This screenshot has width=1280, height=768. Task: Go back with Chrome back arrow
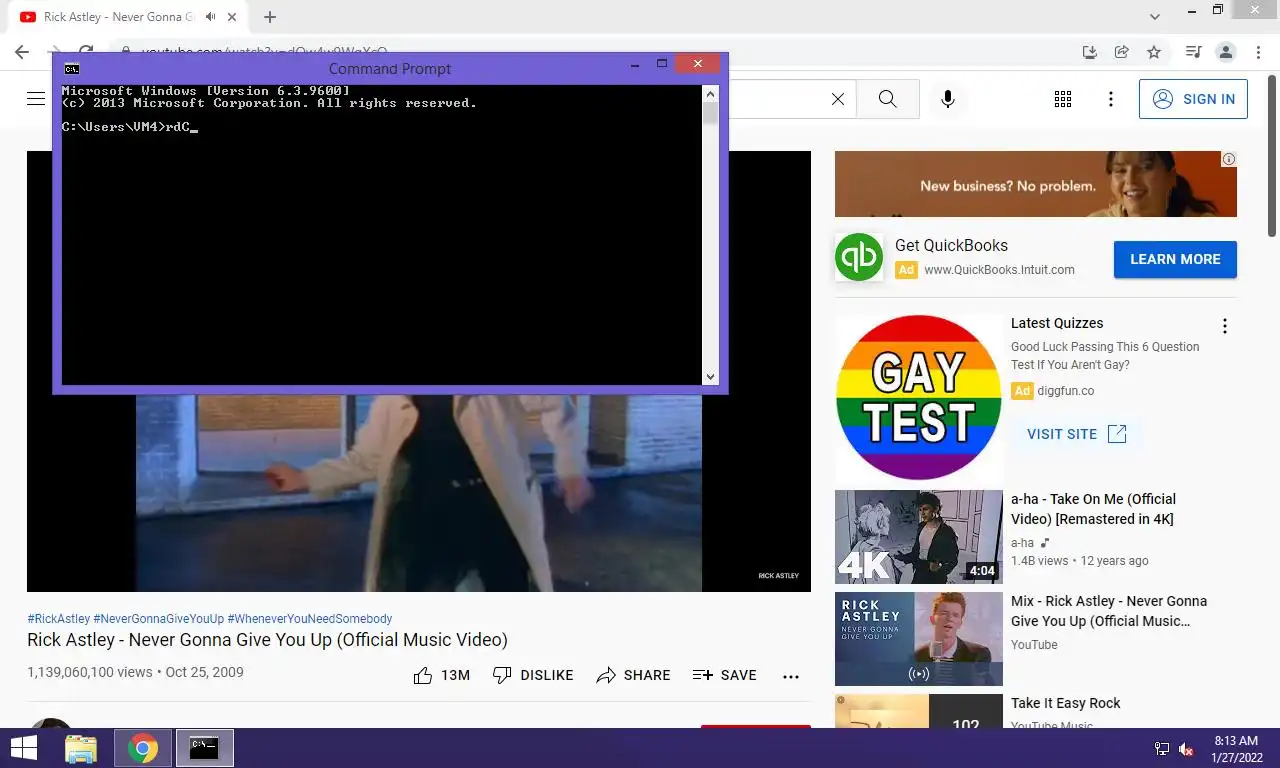pyautogui.click(x=22, y=52)
